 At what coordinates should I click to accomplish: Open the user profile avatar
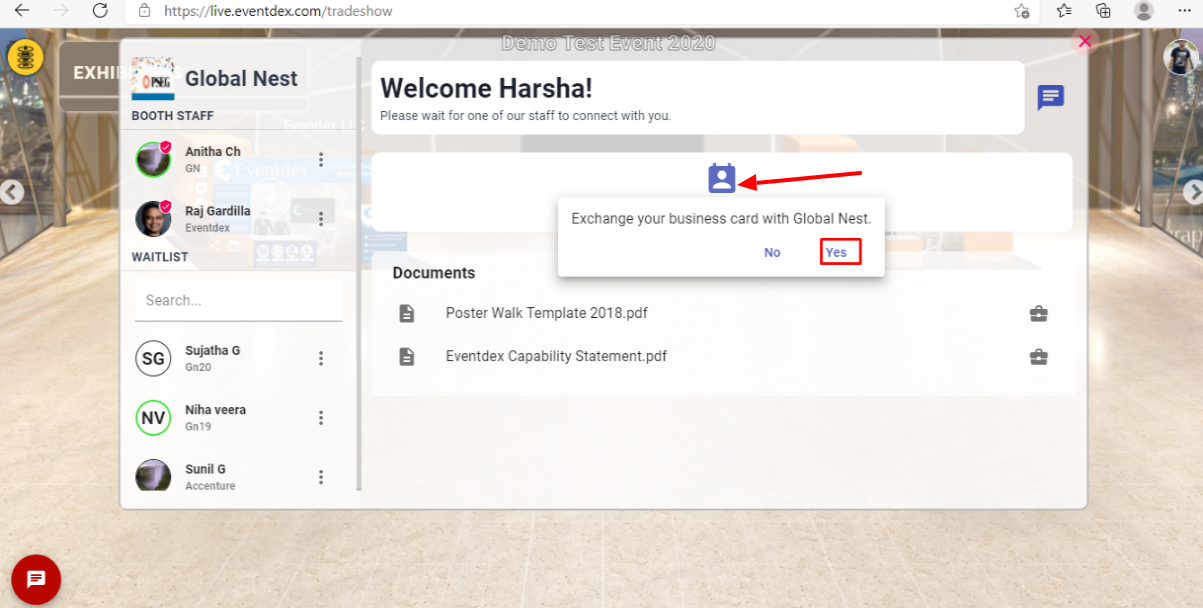(1182, 57)
